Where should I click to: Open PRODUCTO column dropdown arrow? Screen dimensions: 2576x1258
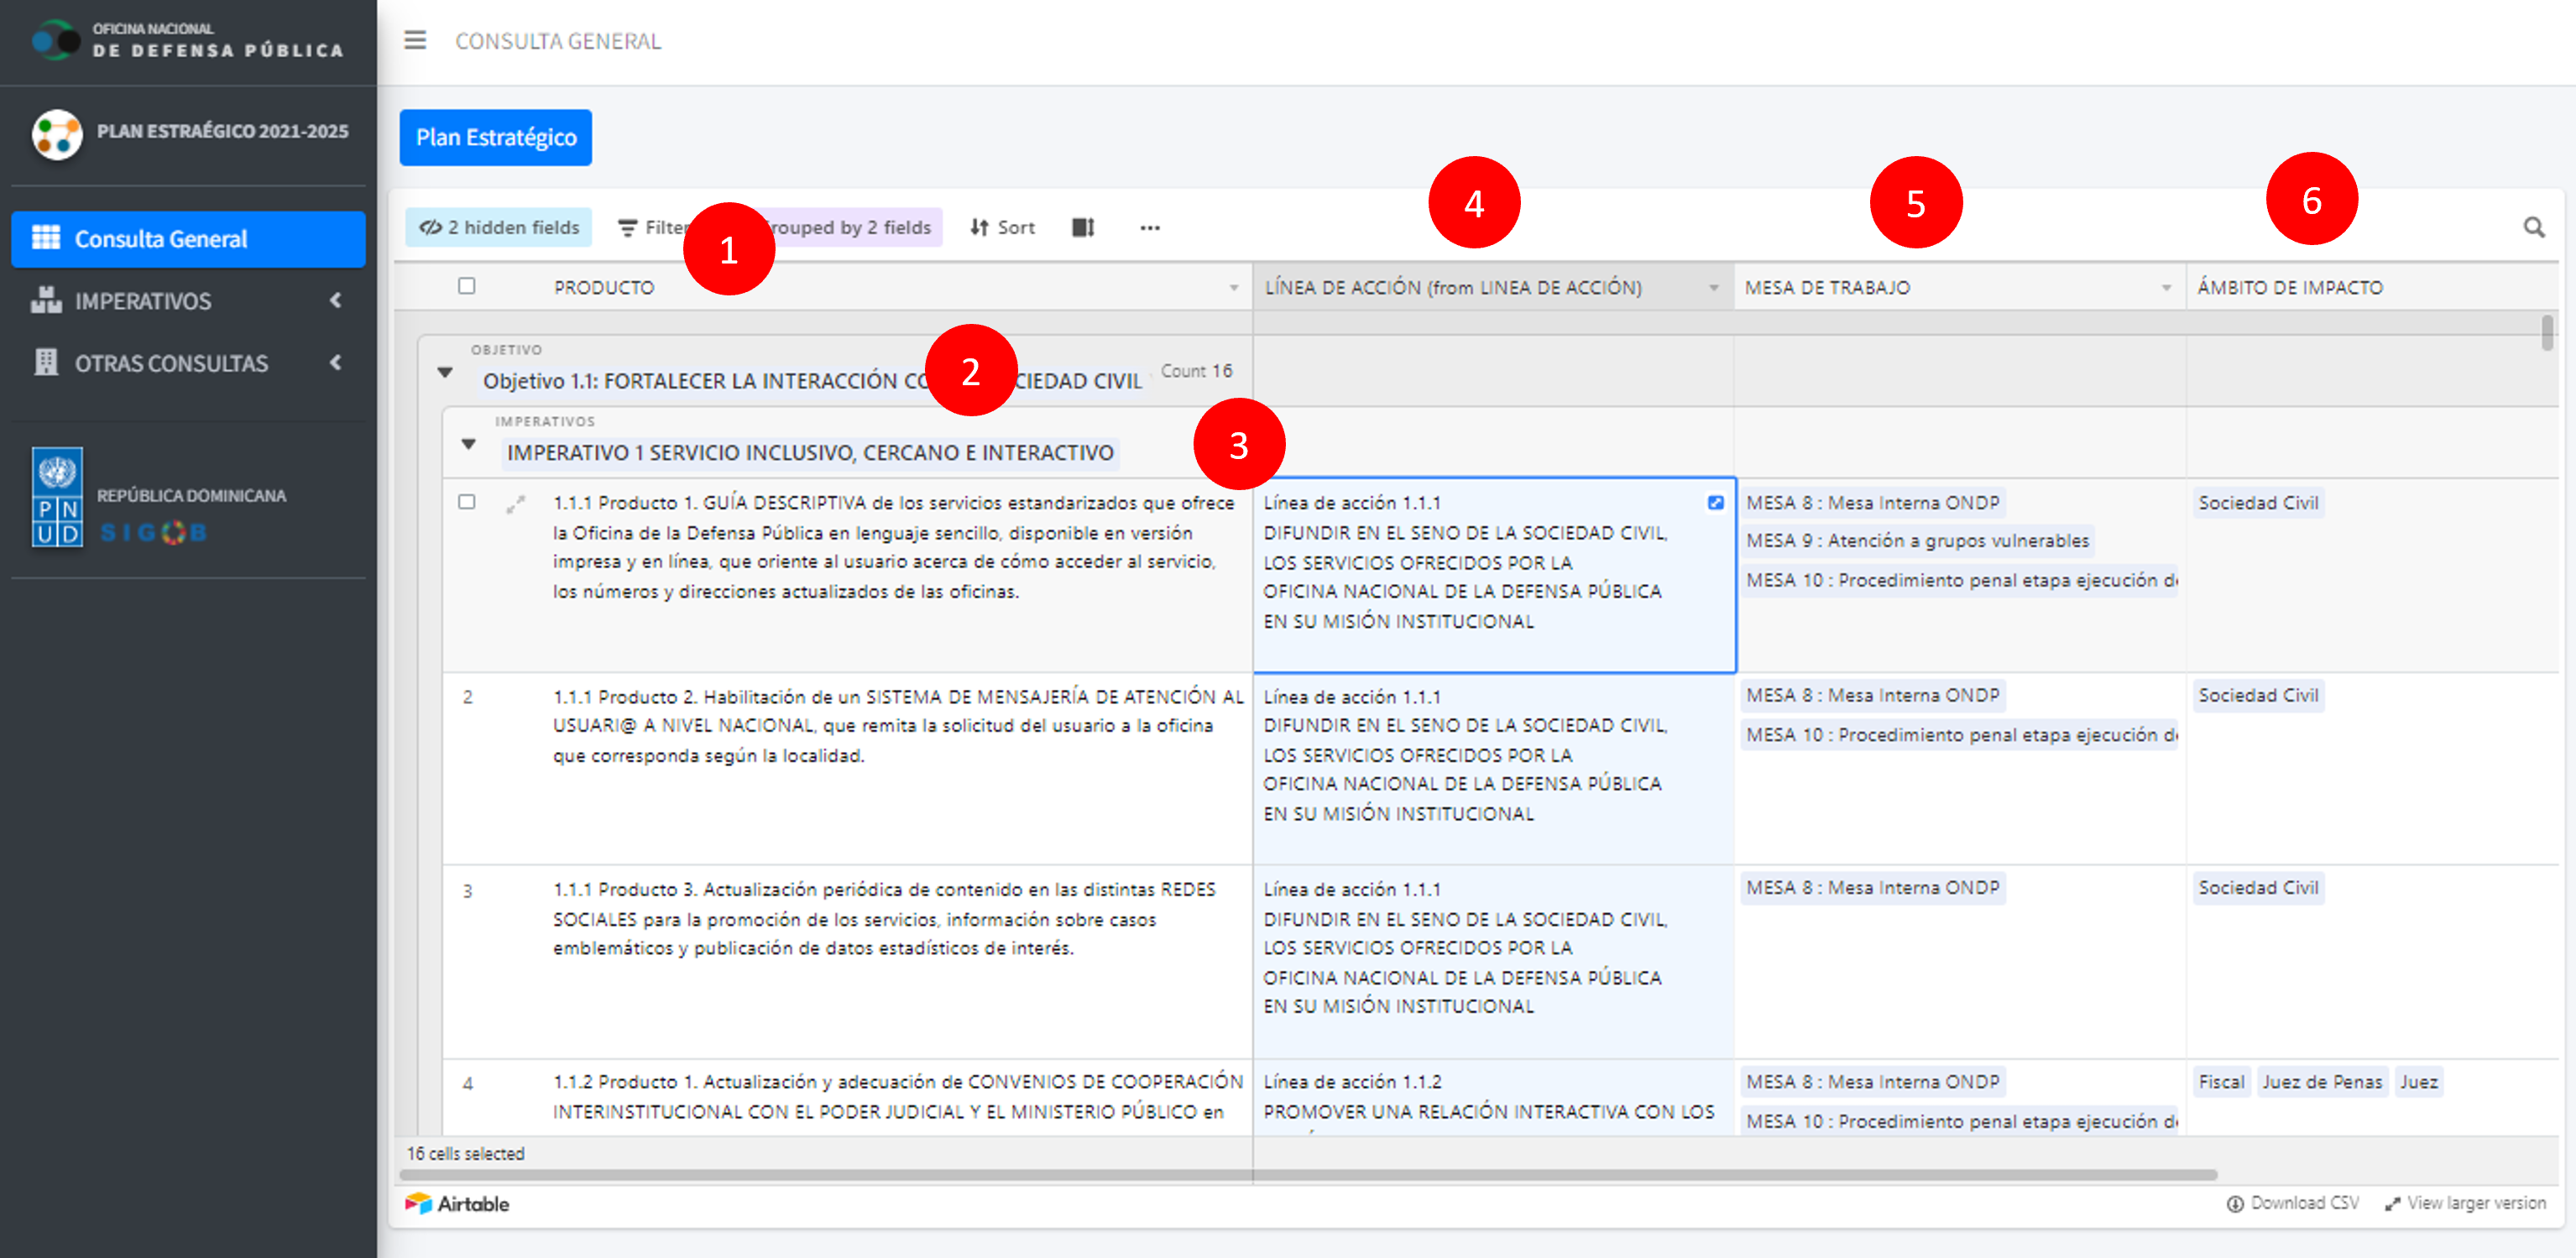click(x=1234, y=288)
